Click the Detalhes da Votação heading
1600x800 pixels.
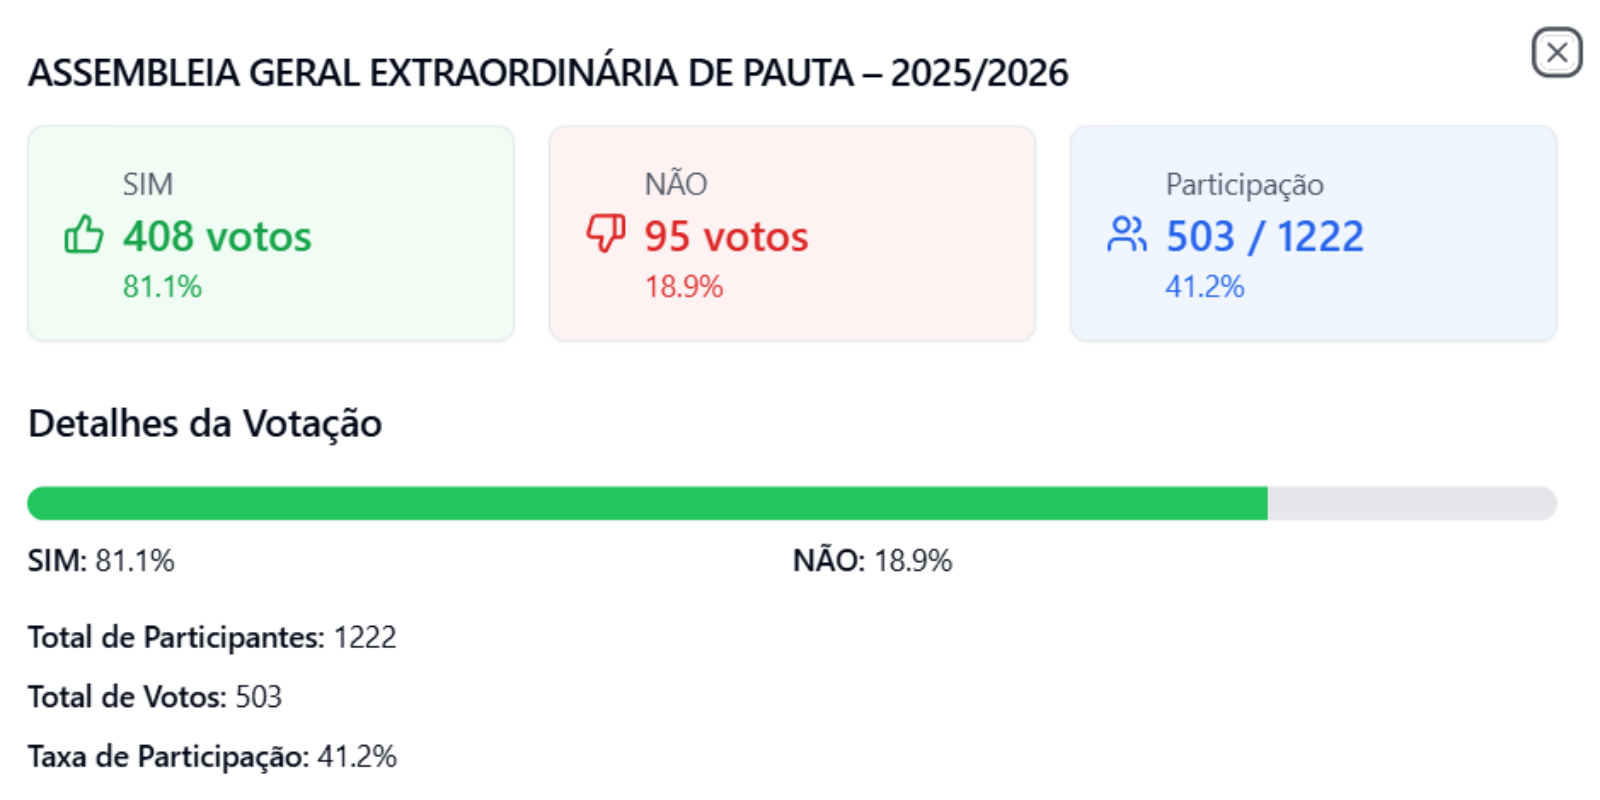[x=205, y=424]
